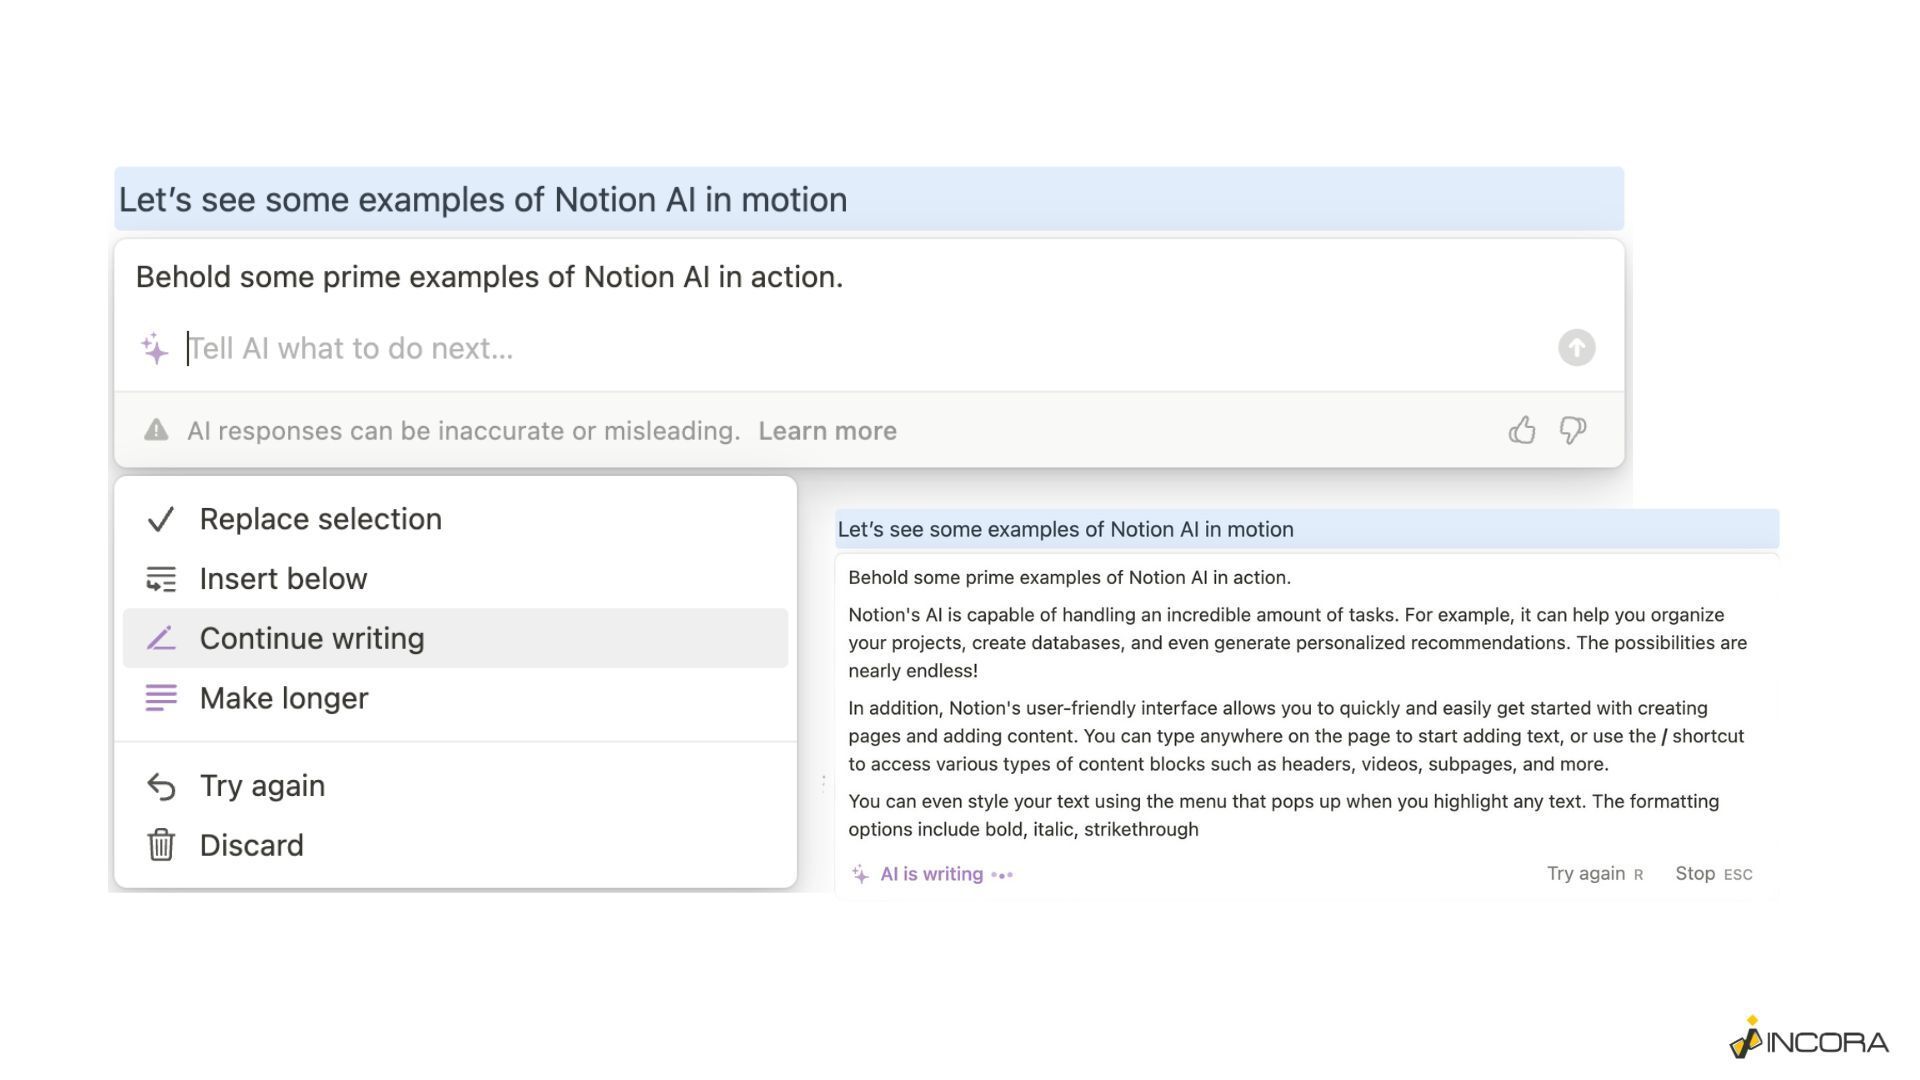Click the purple lines Make longer icon
The height and width of the screenshot is (1080, 1920).
[x=161, y=698]
